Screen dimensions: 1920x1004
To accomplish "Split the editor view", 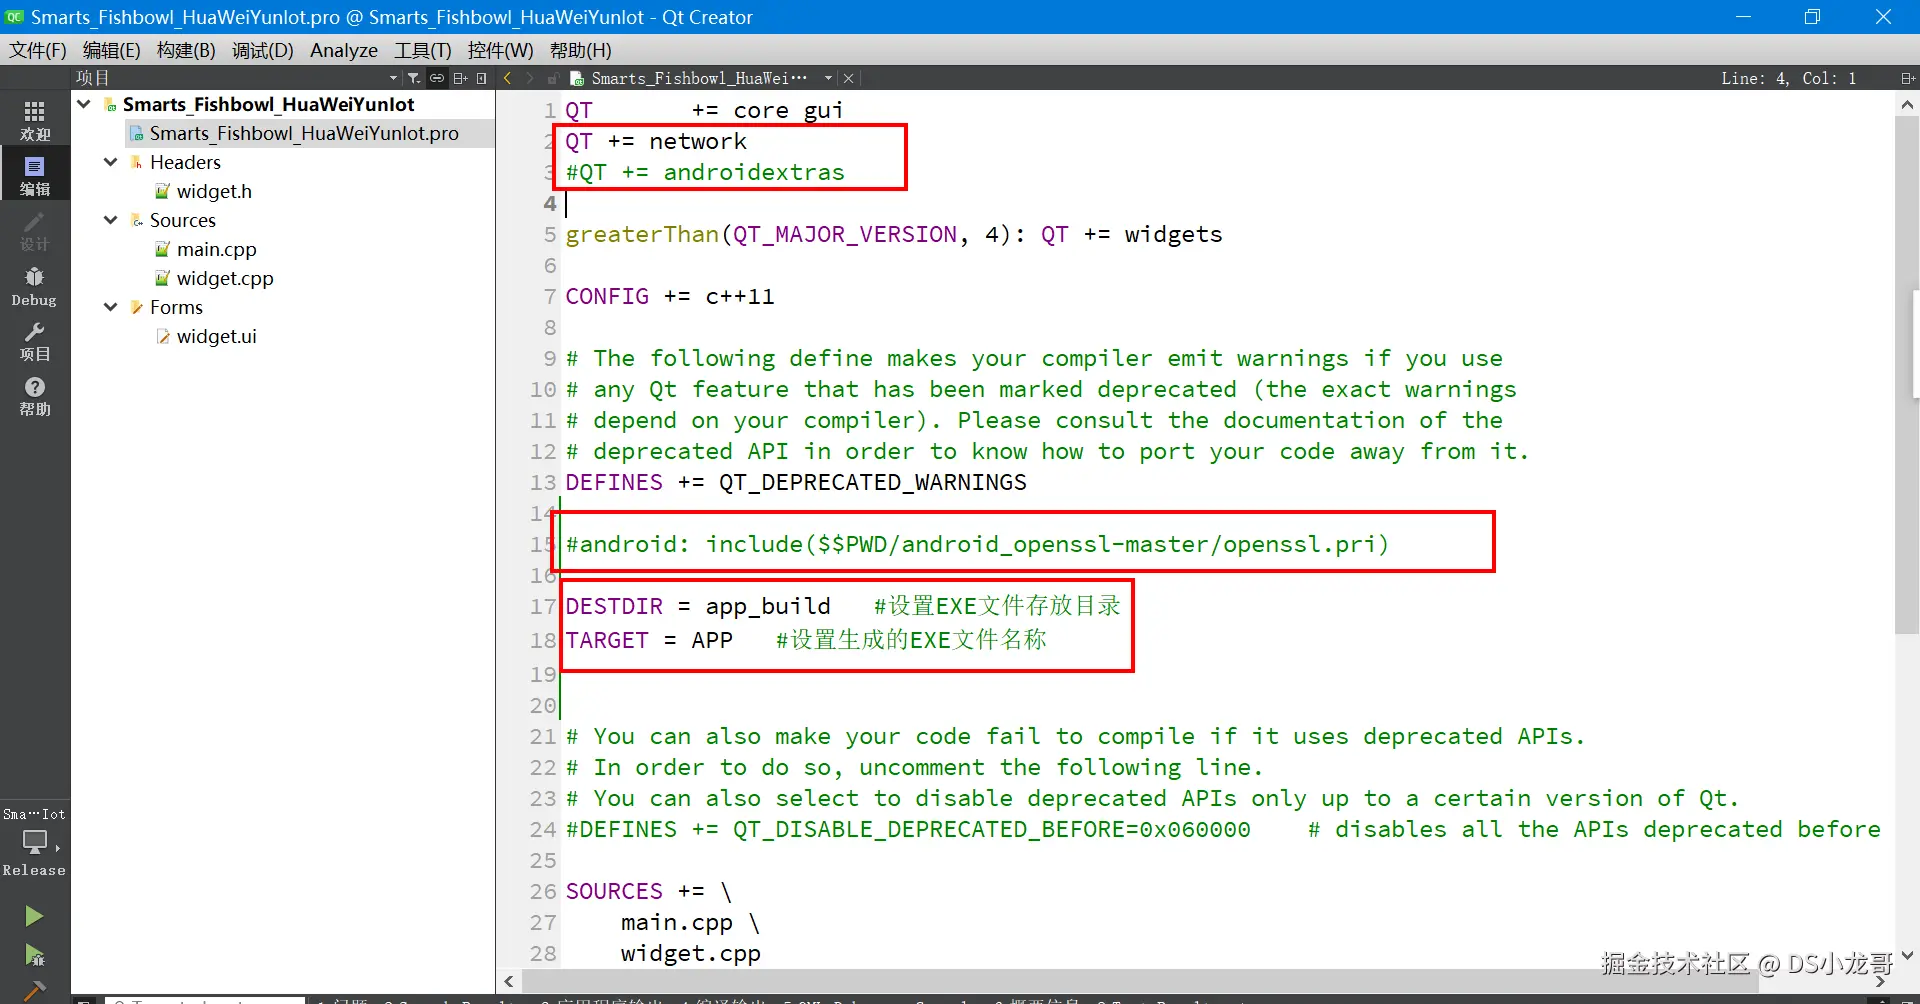I will tap(1907, 78).
